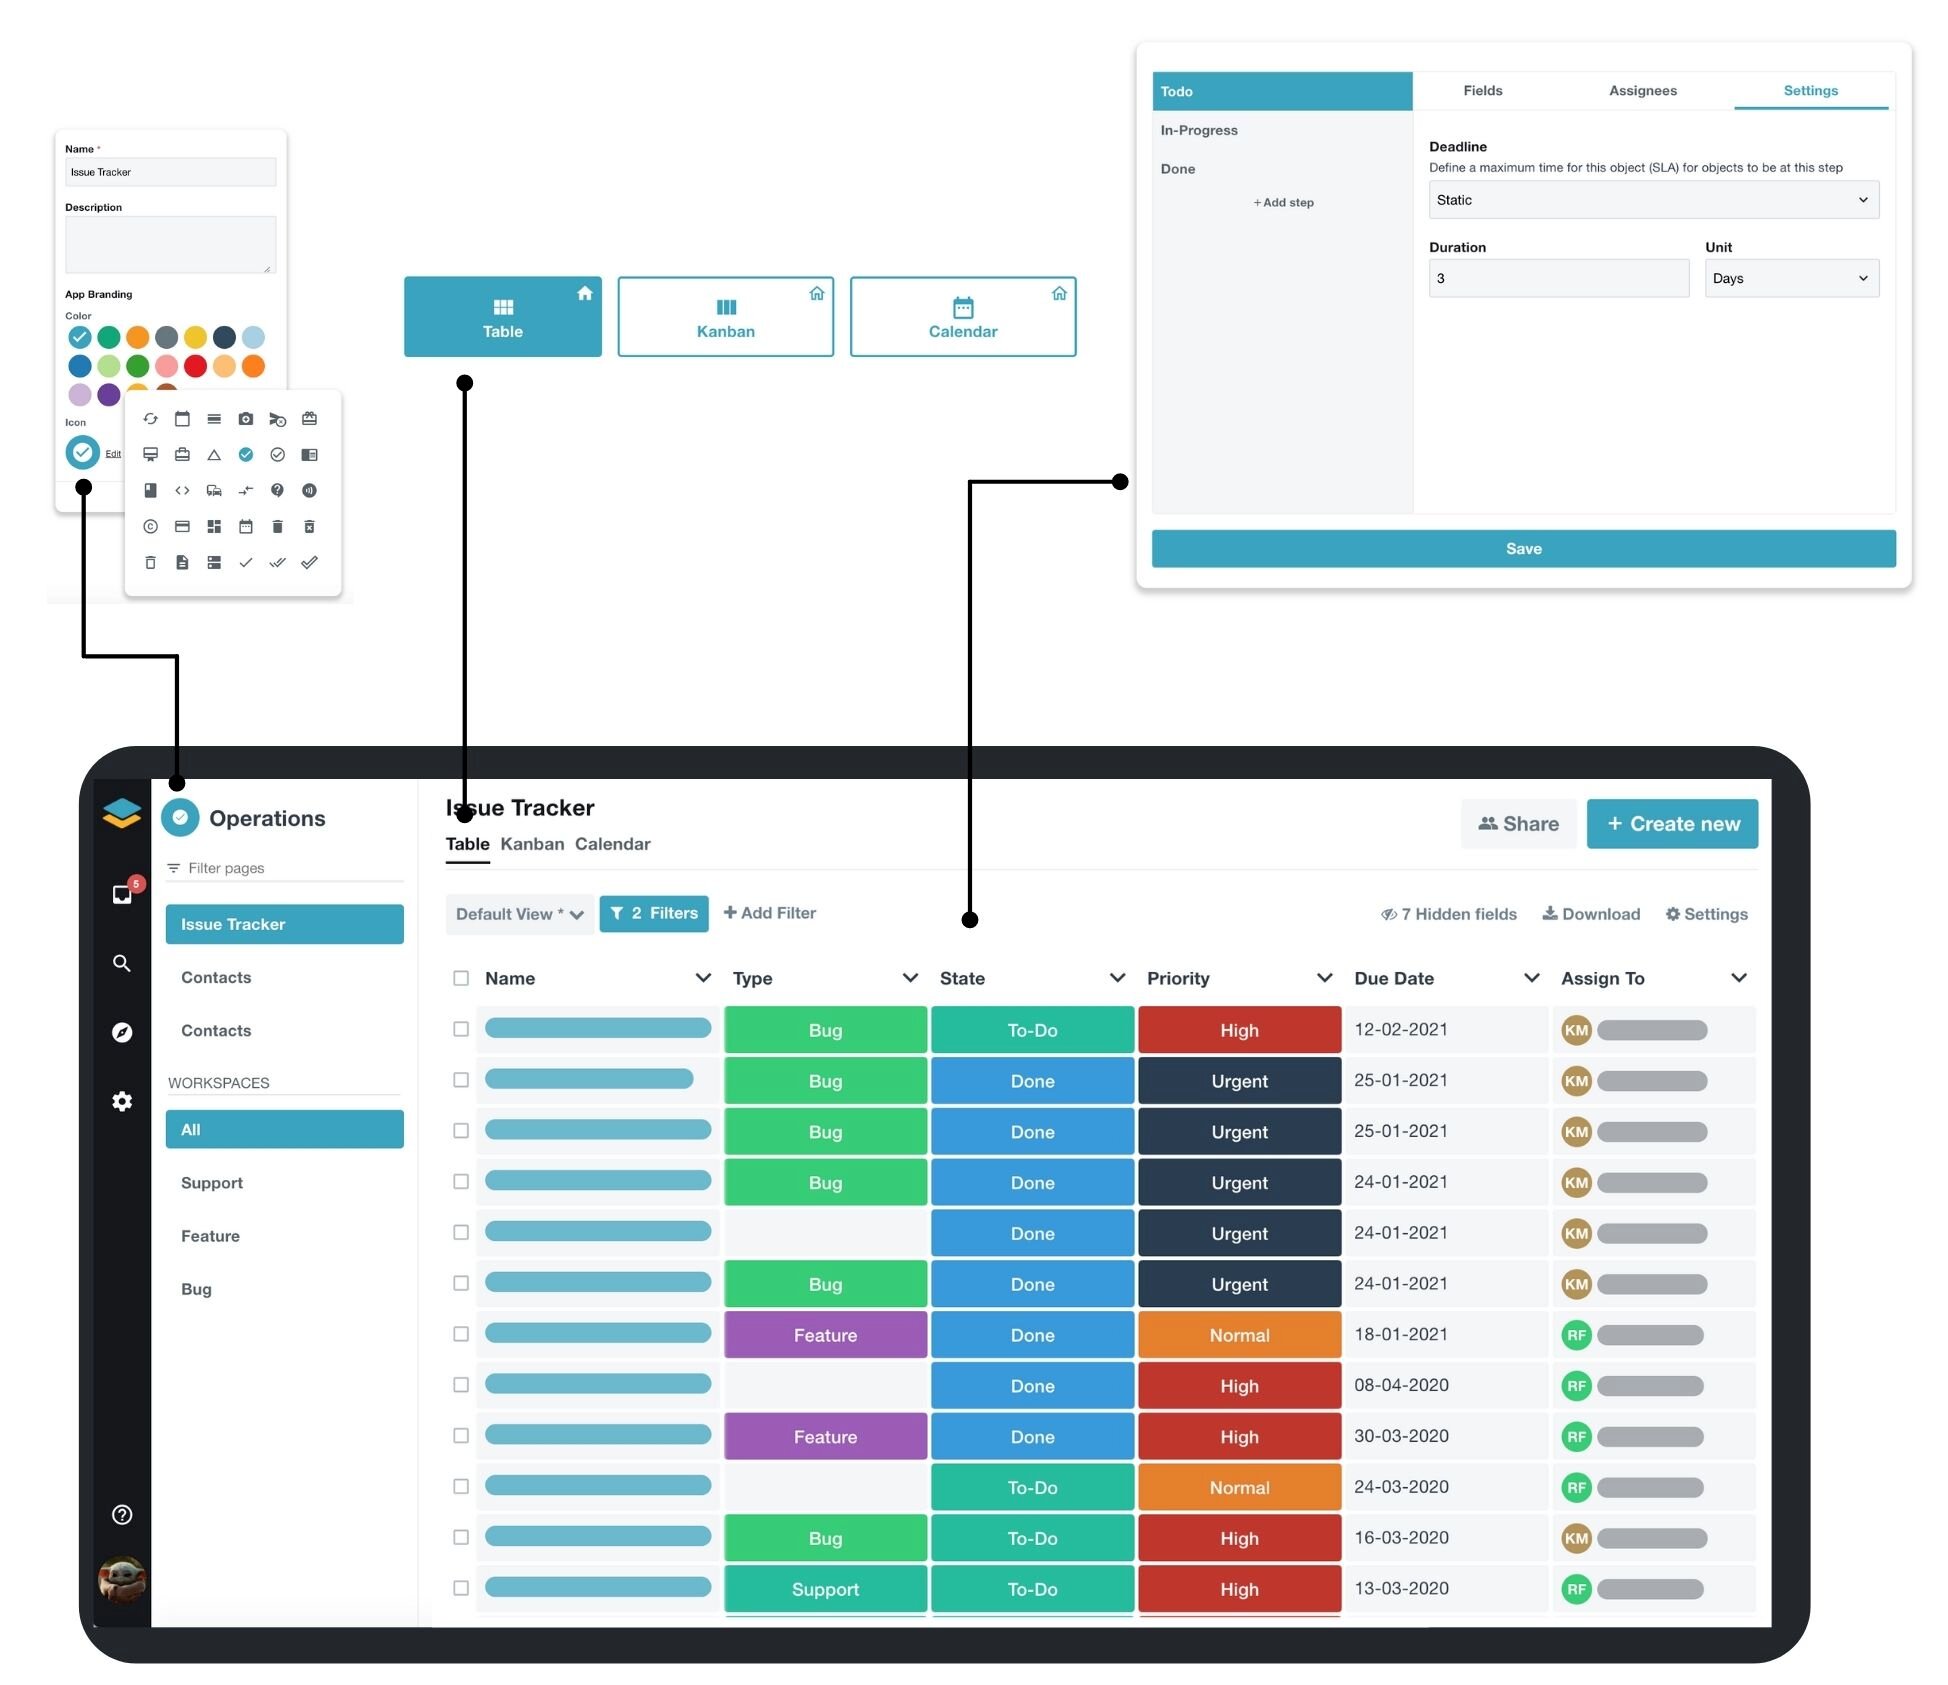Click the Create new button

(x=1668, y=823)
